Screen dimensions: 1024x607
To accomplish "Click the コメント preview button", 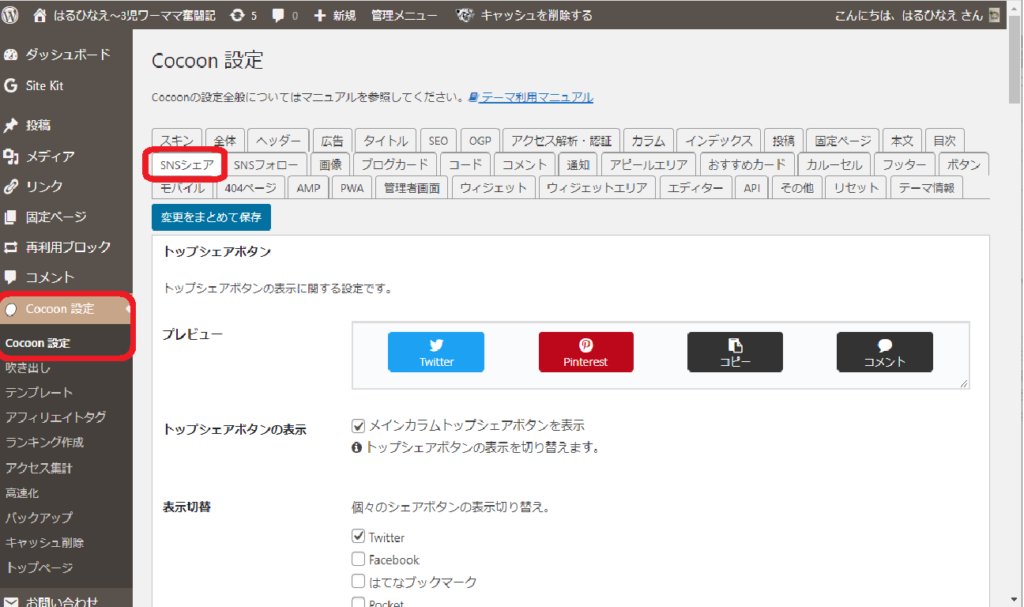I will tap(885, 352).
